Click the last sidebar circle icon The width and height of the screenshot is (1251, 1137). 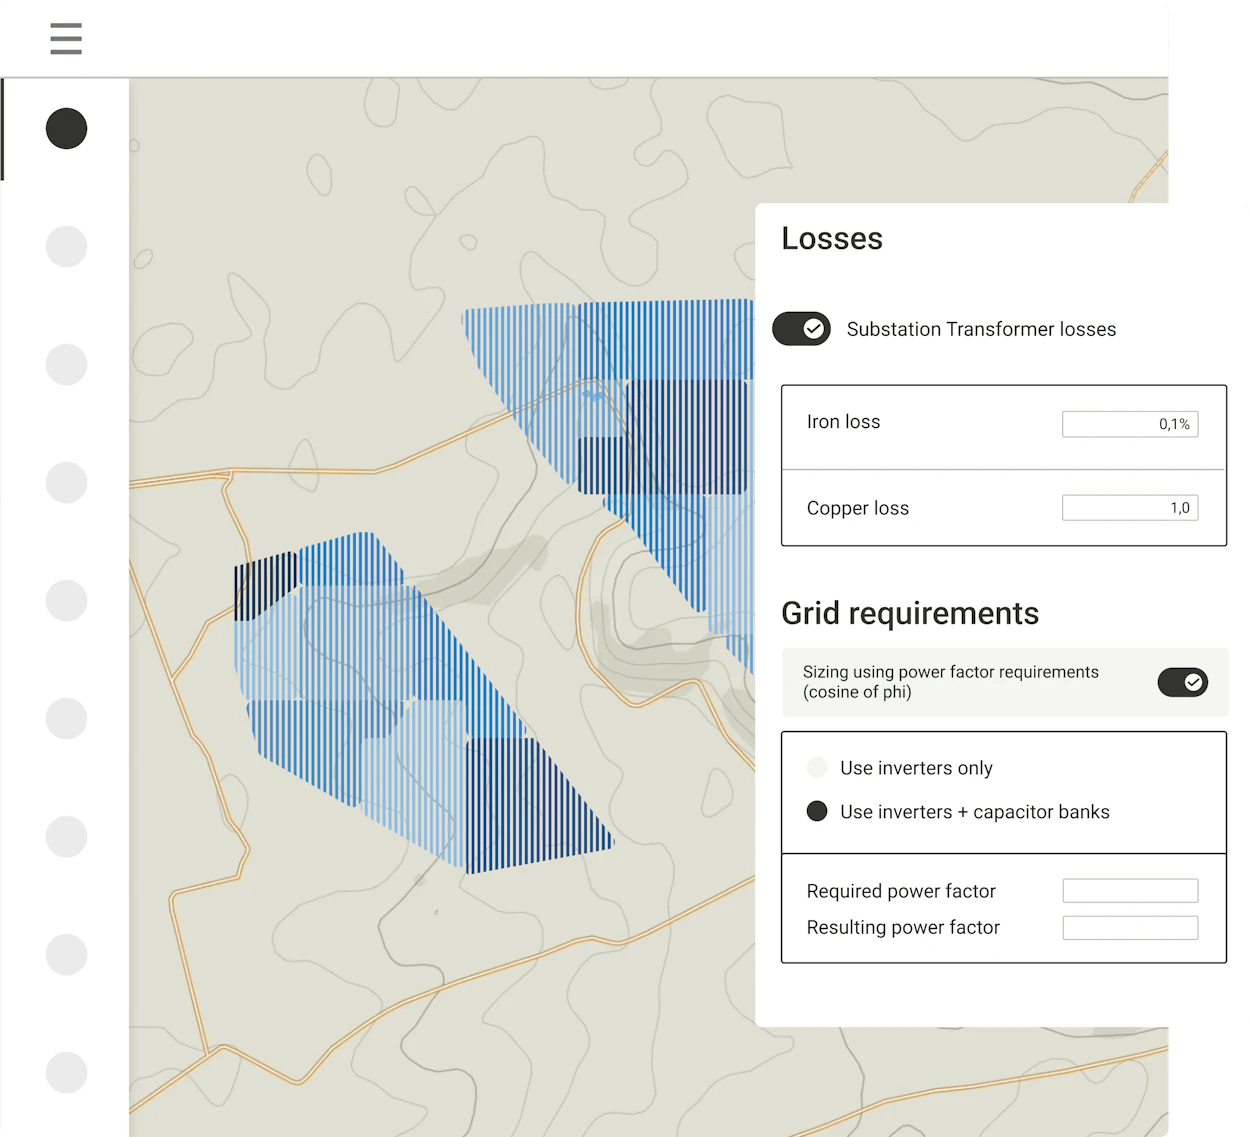67,1073
